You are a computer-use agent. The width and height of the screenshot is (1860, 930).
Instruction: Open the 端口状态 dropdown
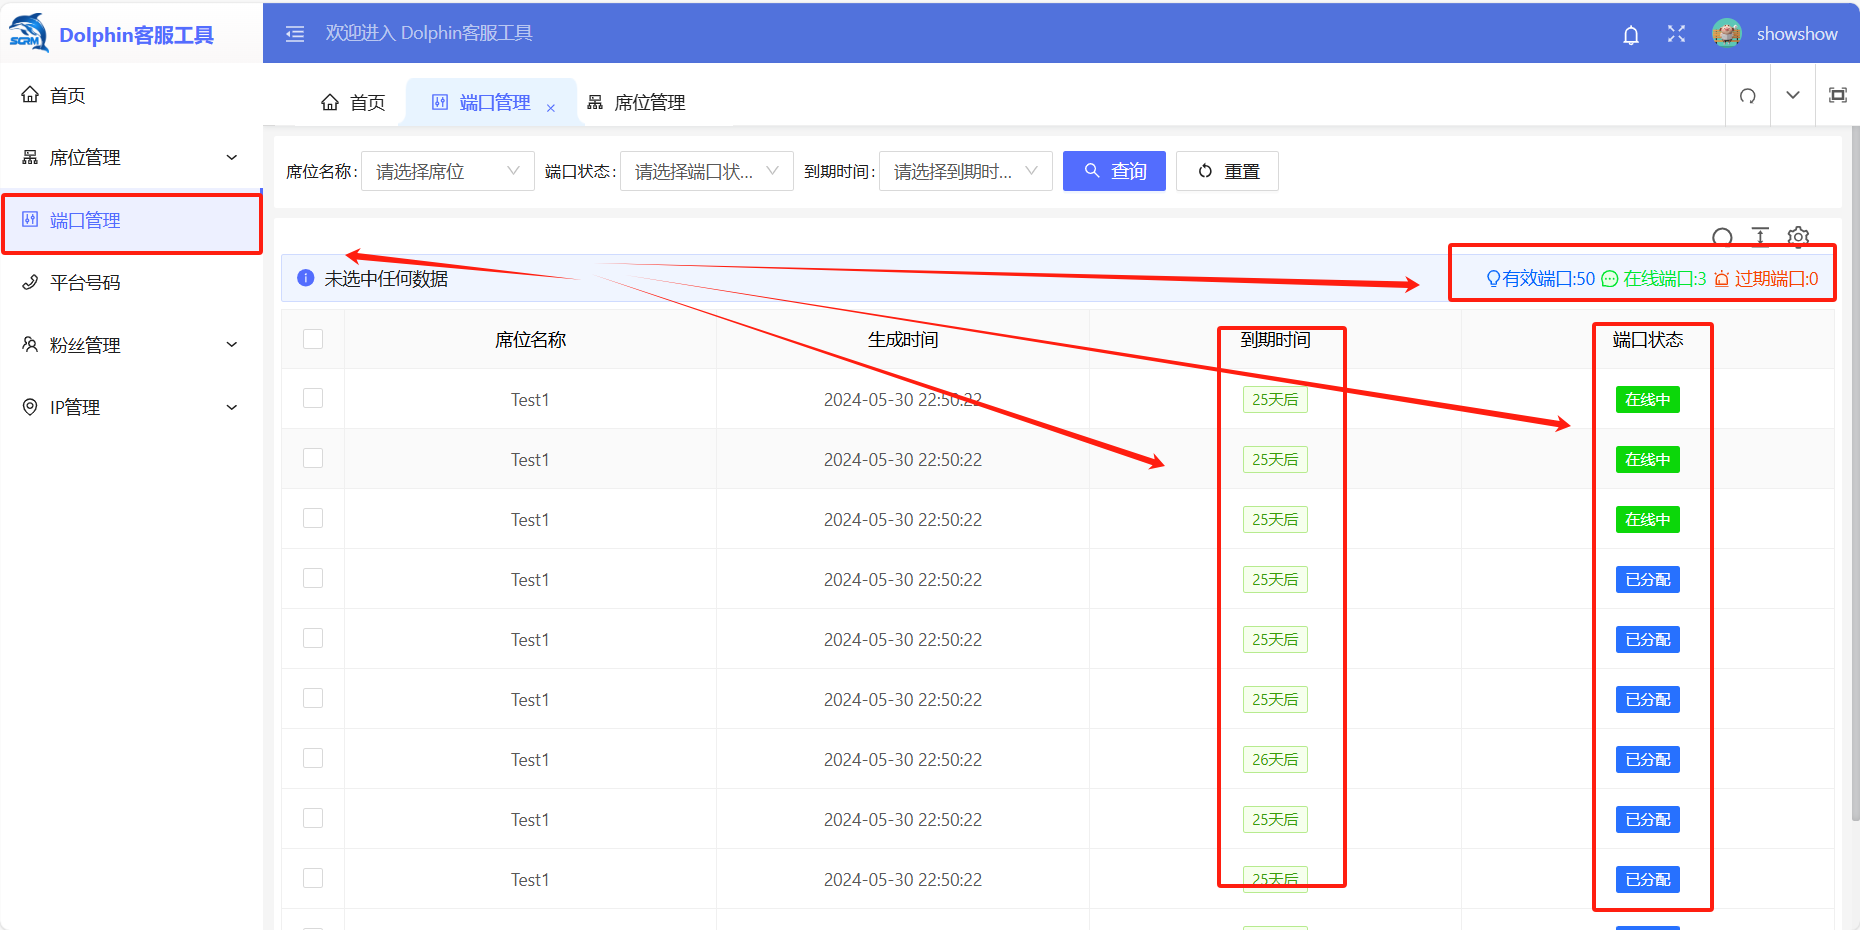click(x=706, y=172)
